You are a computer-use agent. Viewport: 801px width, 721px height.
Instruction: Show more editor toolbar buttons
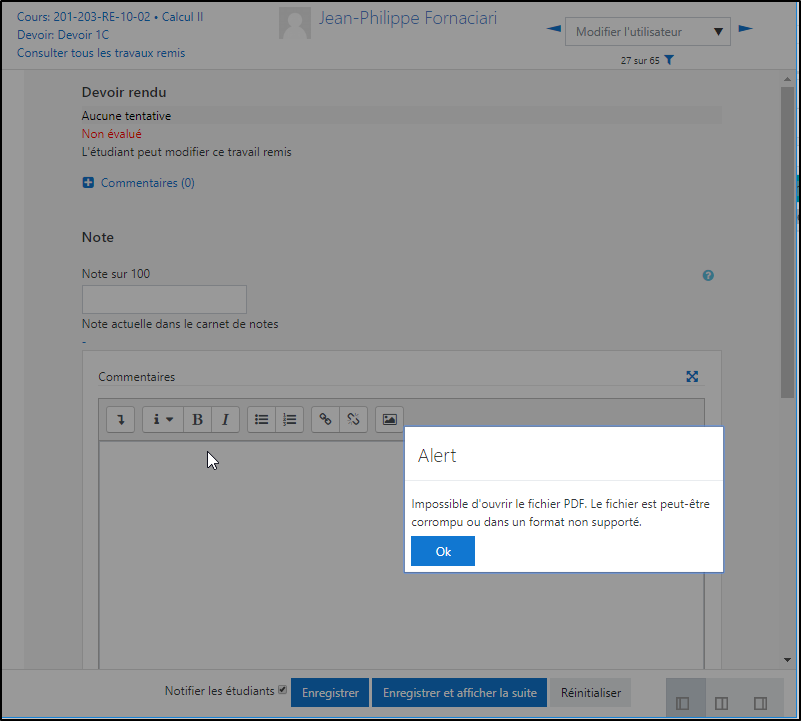tap(120, 420)
